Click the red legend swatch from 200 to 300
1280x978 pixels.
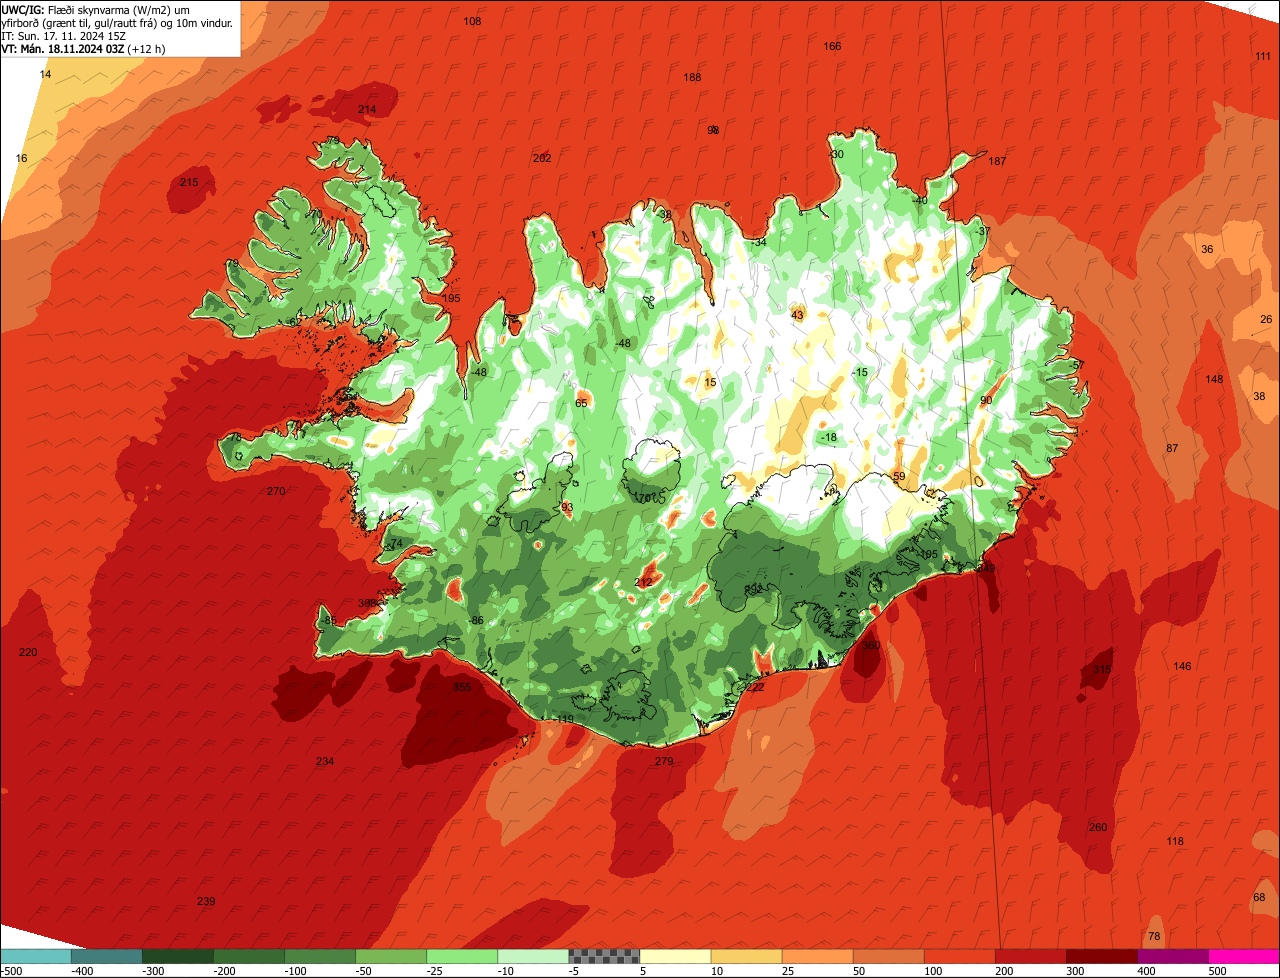[x=1030, y=956]
